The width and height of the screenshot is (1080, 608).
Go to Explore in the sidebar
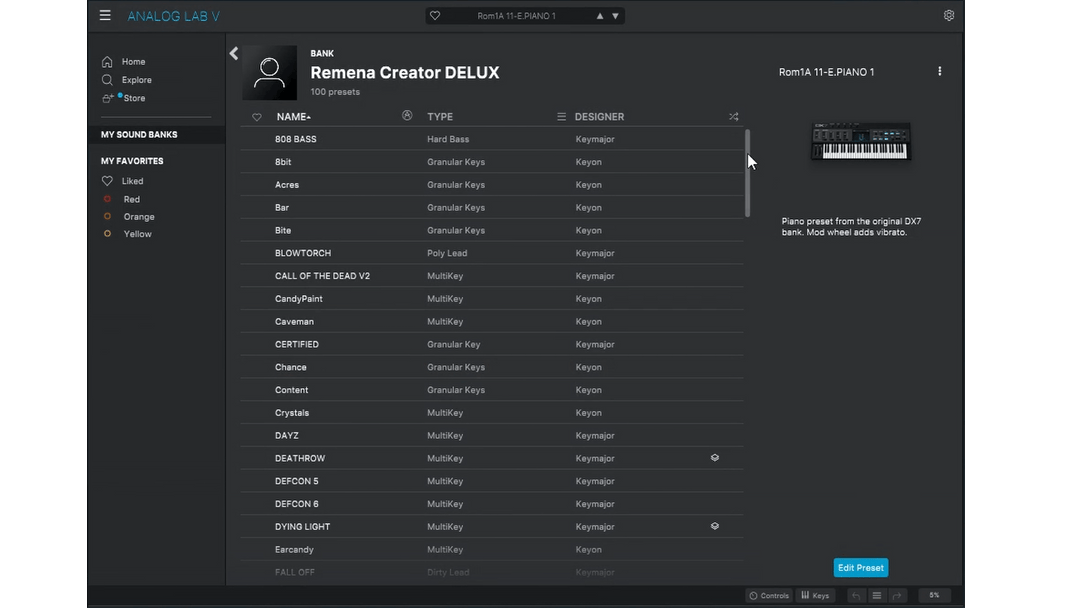pyautogui.click(x=136, y=80)
